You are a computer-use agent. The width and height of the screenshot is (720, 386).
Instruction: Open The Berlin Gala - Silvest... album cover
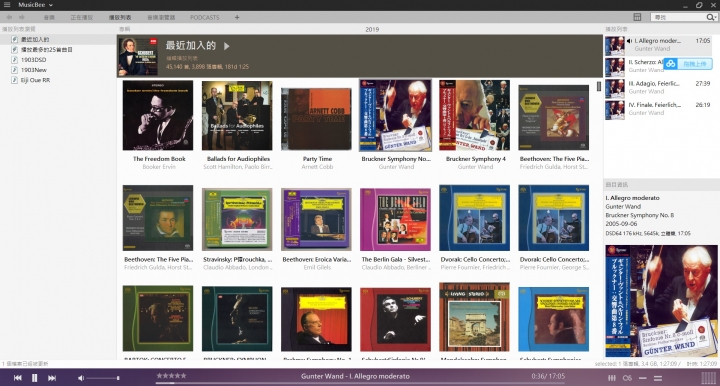(395, 219)
